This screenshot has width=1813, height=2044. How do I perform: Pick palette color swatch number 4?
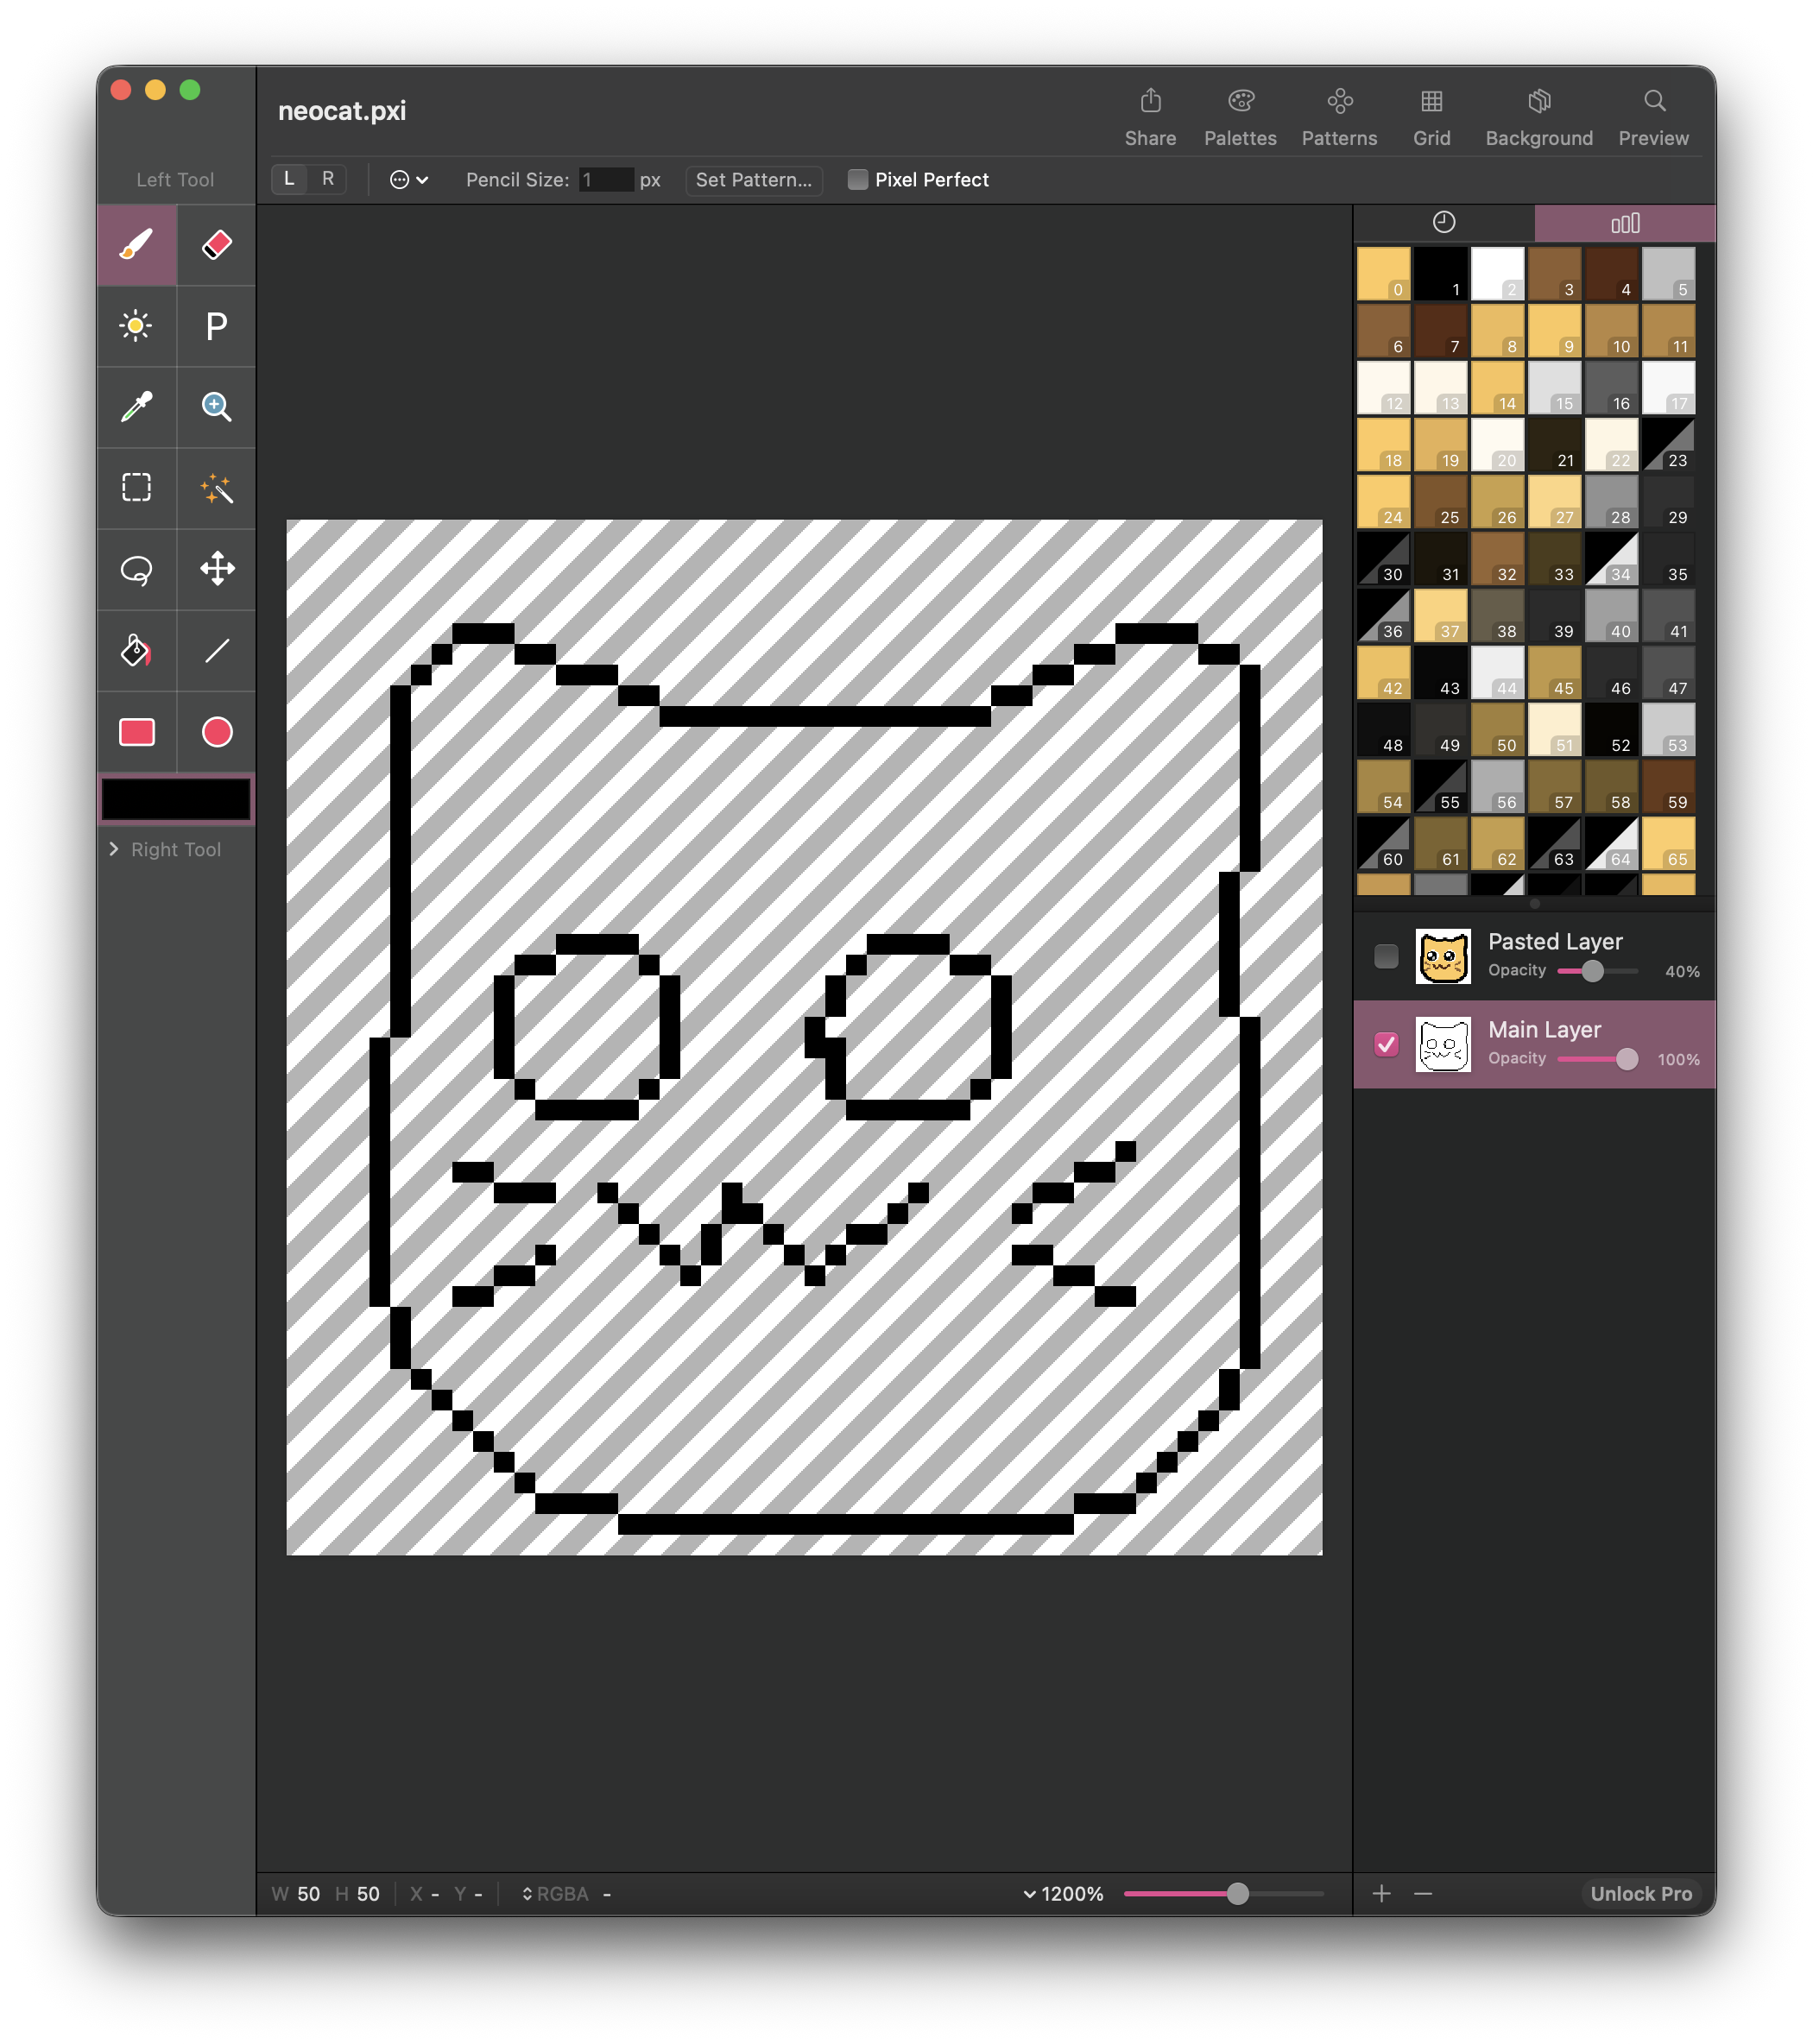(1611, 274)
